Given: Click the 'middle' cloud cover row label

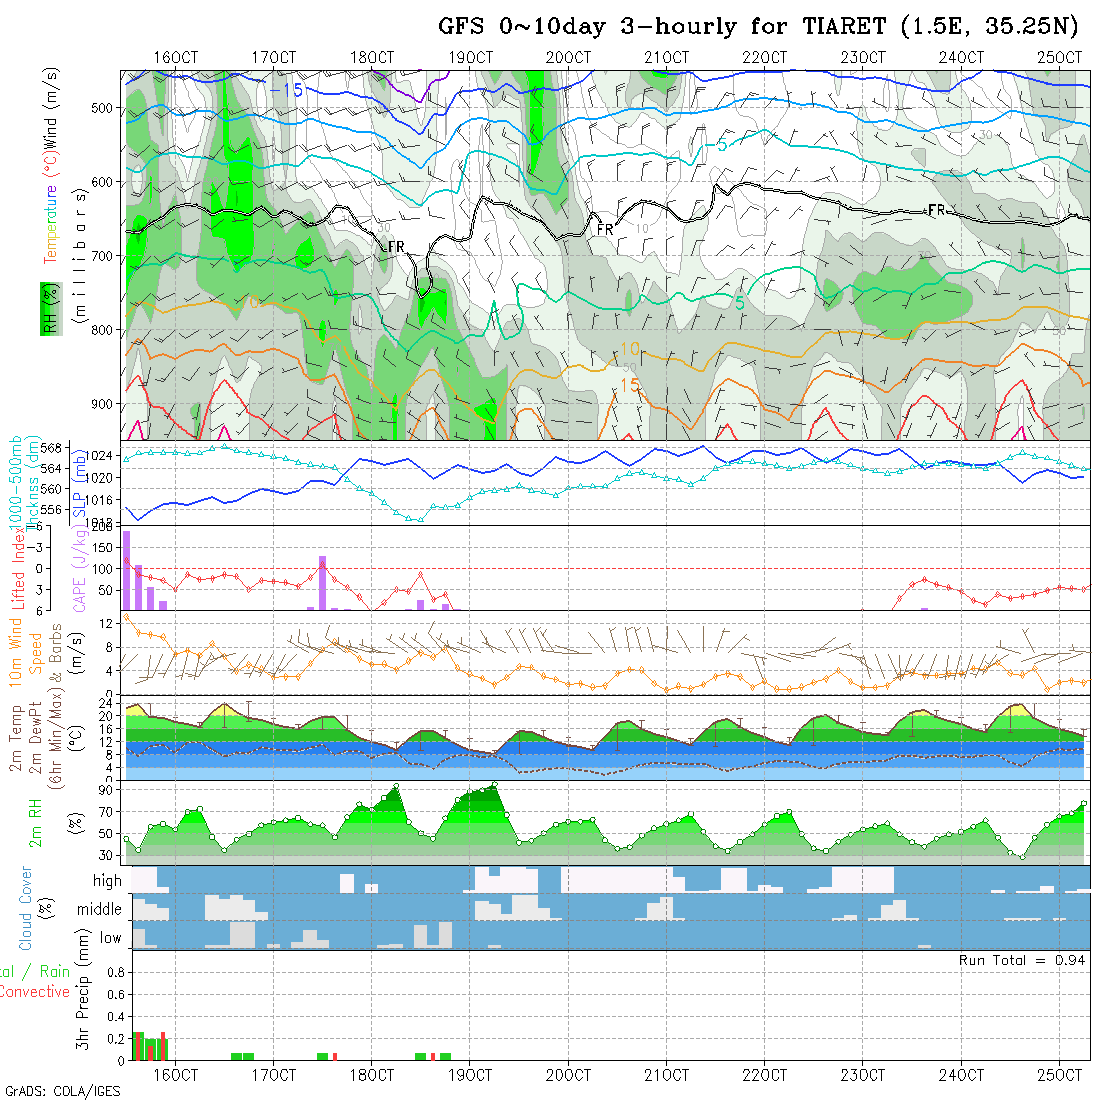Looking at the screenshot, I should pyautogui.click(x=100, y=910).
